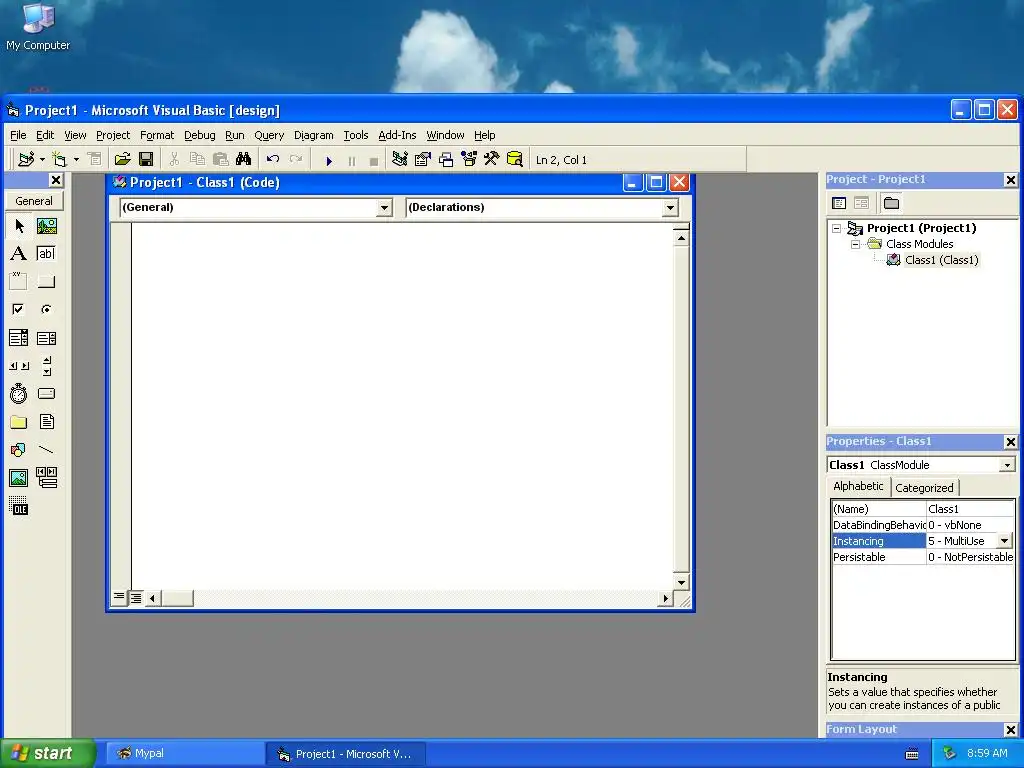The height and width of the screenshot is (768, 1024).
Task: Select the Pointer tool in toolbox
Action: coord(18,226)
